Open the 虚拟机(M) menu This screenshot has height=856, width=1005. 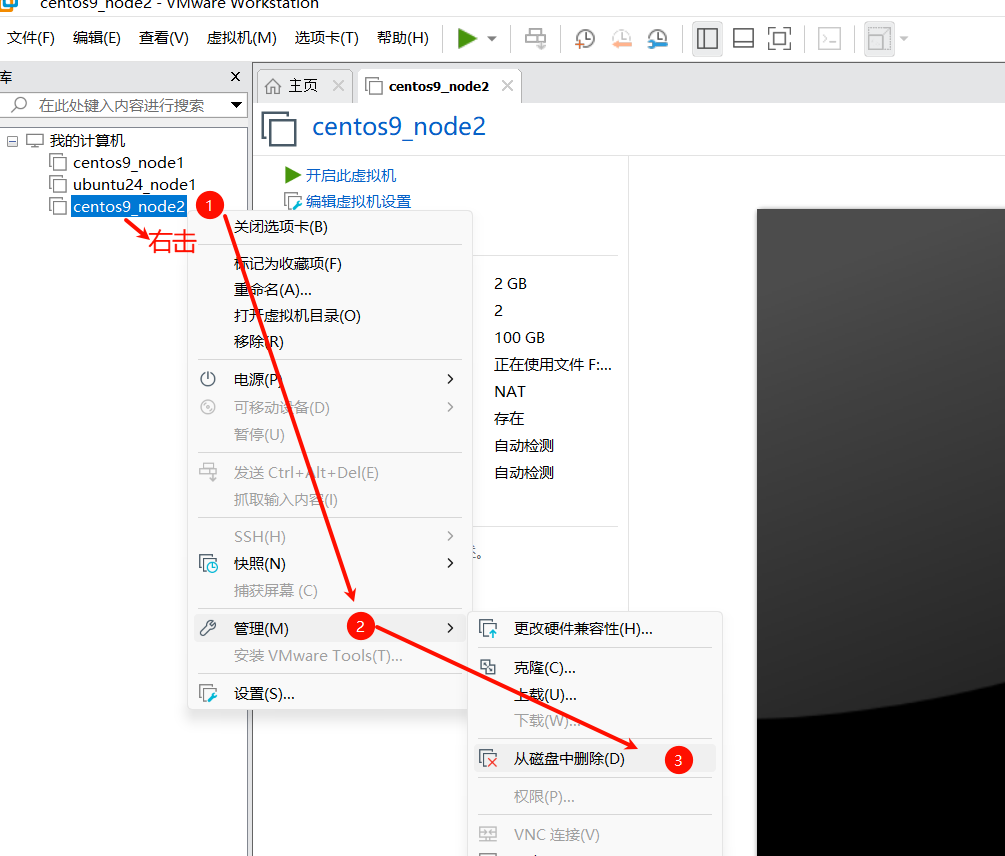pyautogui.click(x=242, y=38)
